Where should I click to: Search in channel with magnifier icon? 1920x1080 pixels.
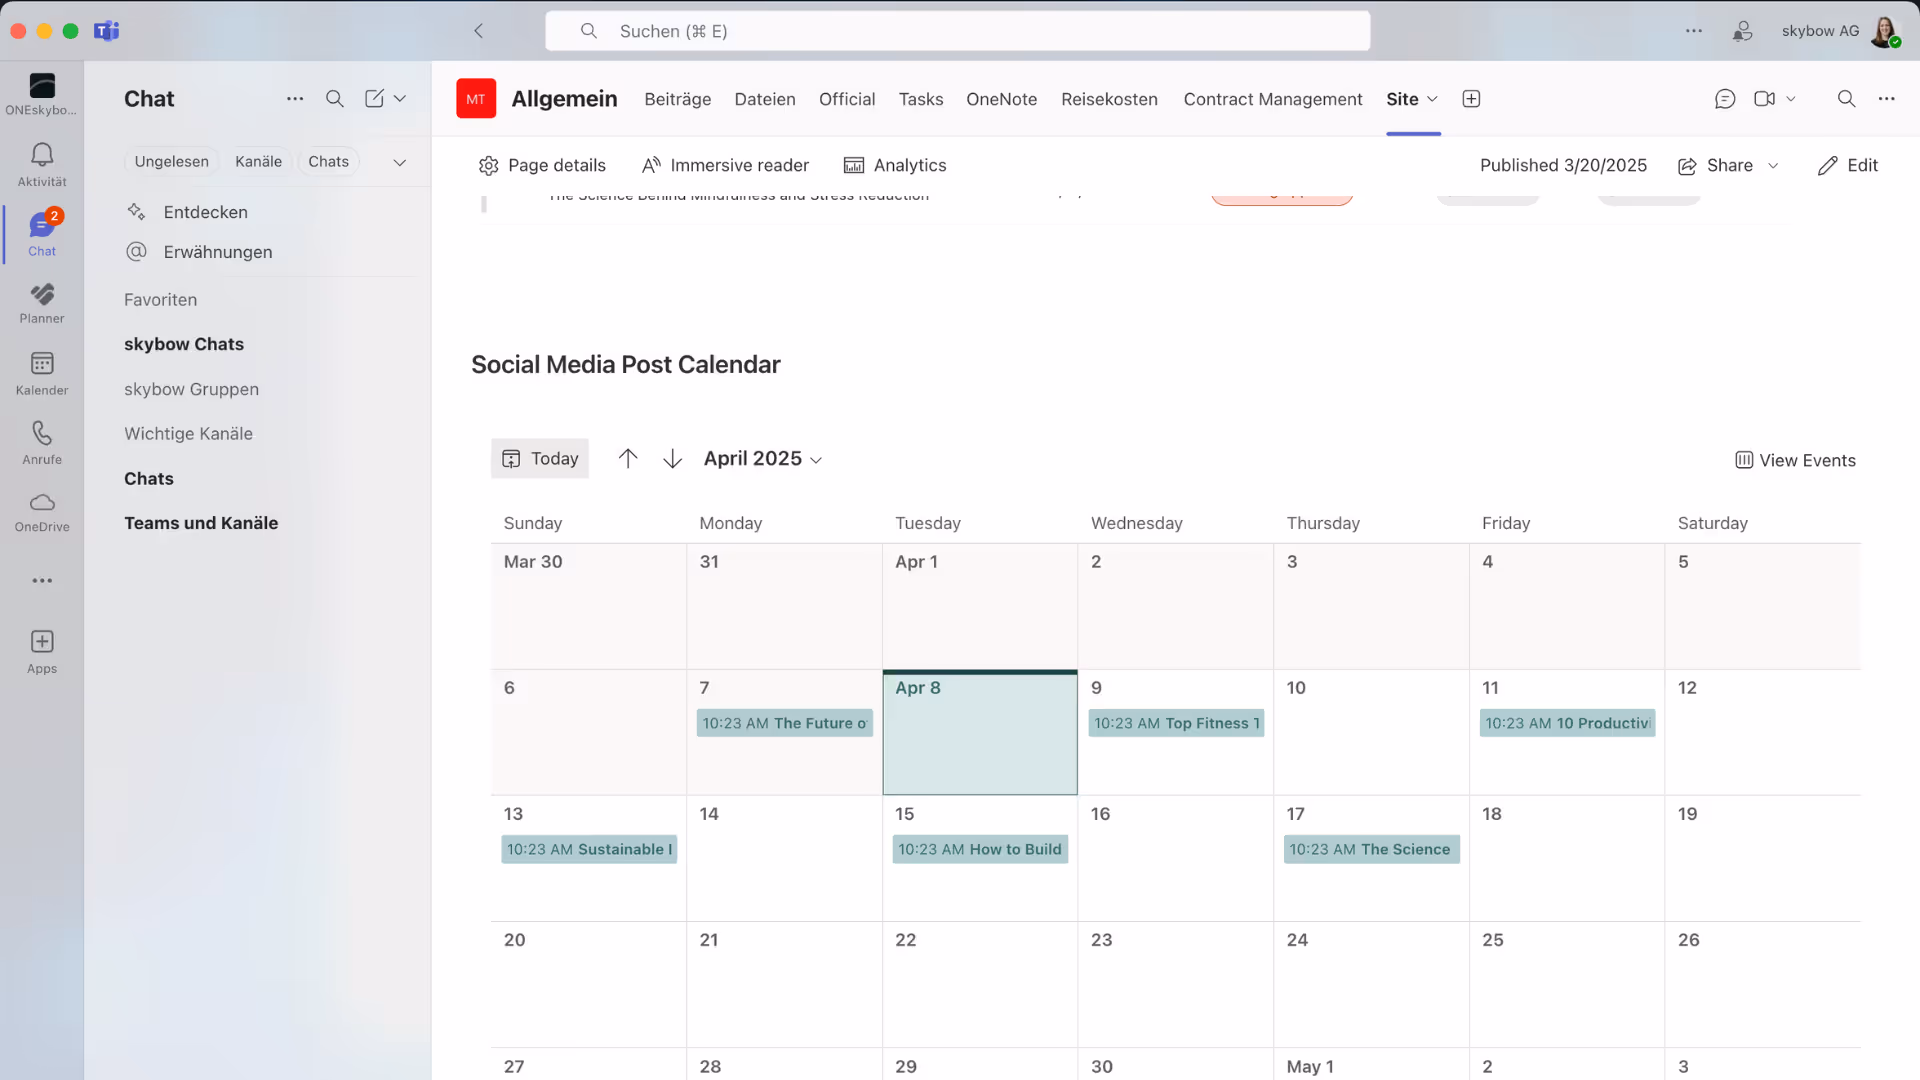pos(1846,98)
